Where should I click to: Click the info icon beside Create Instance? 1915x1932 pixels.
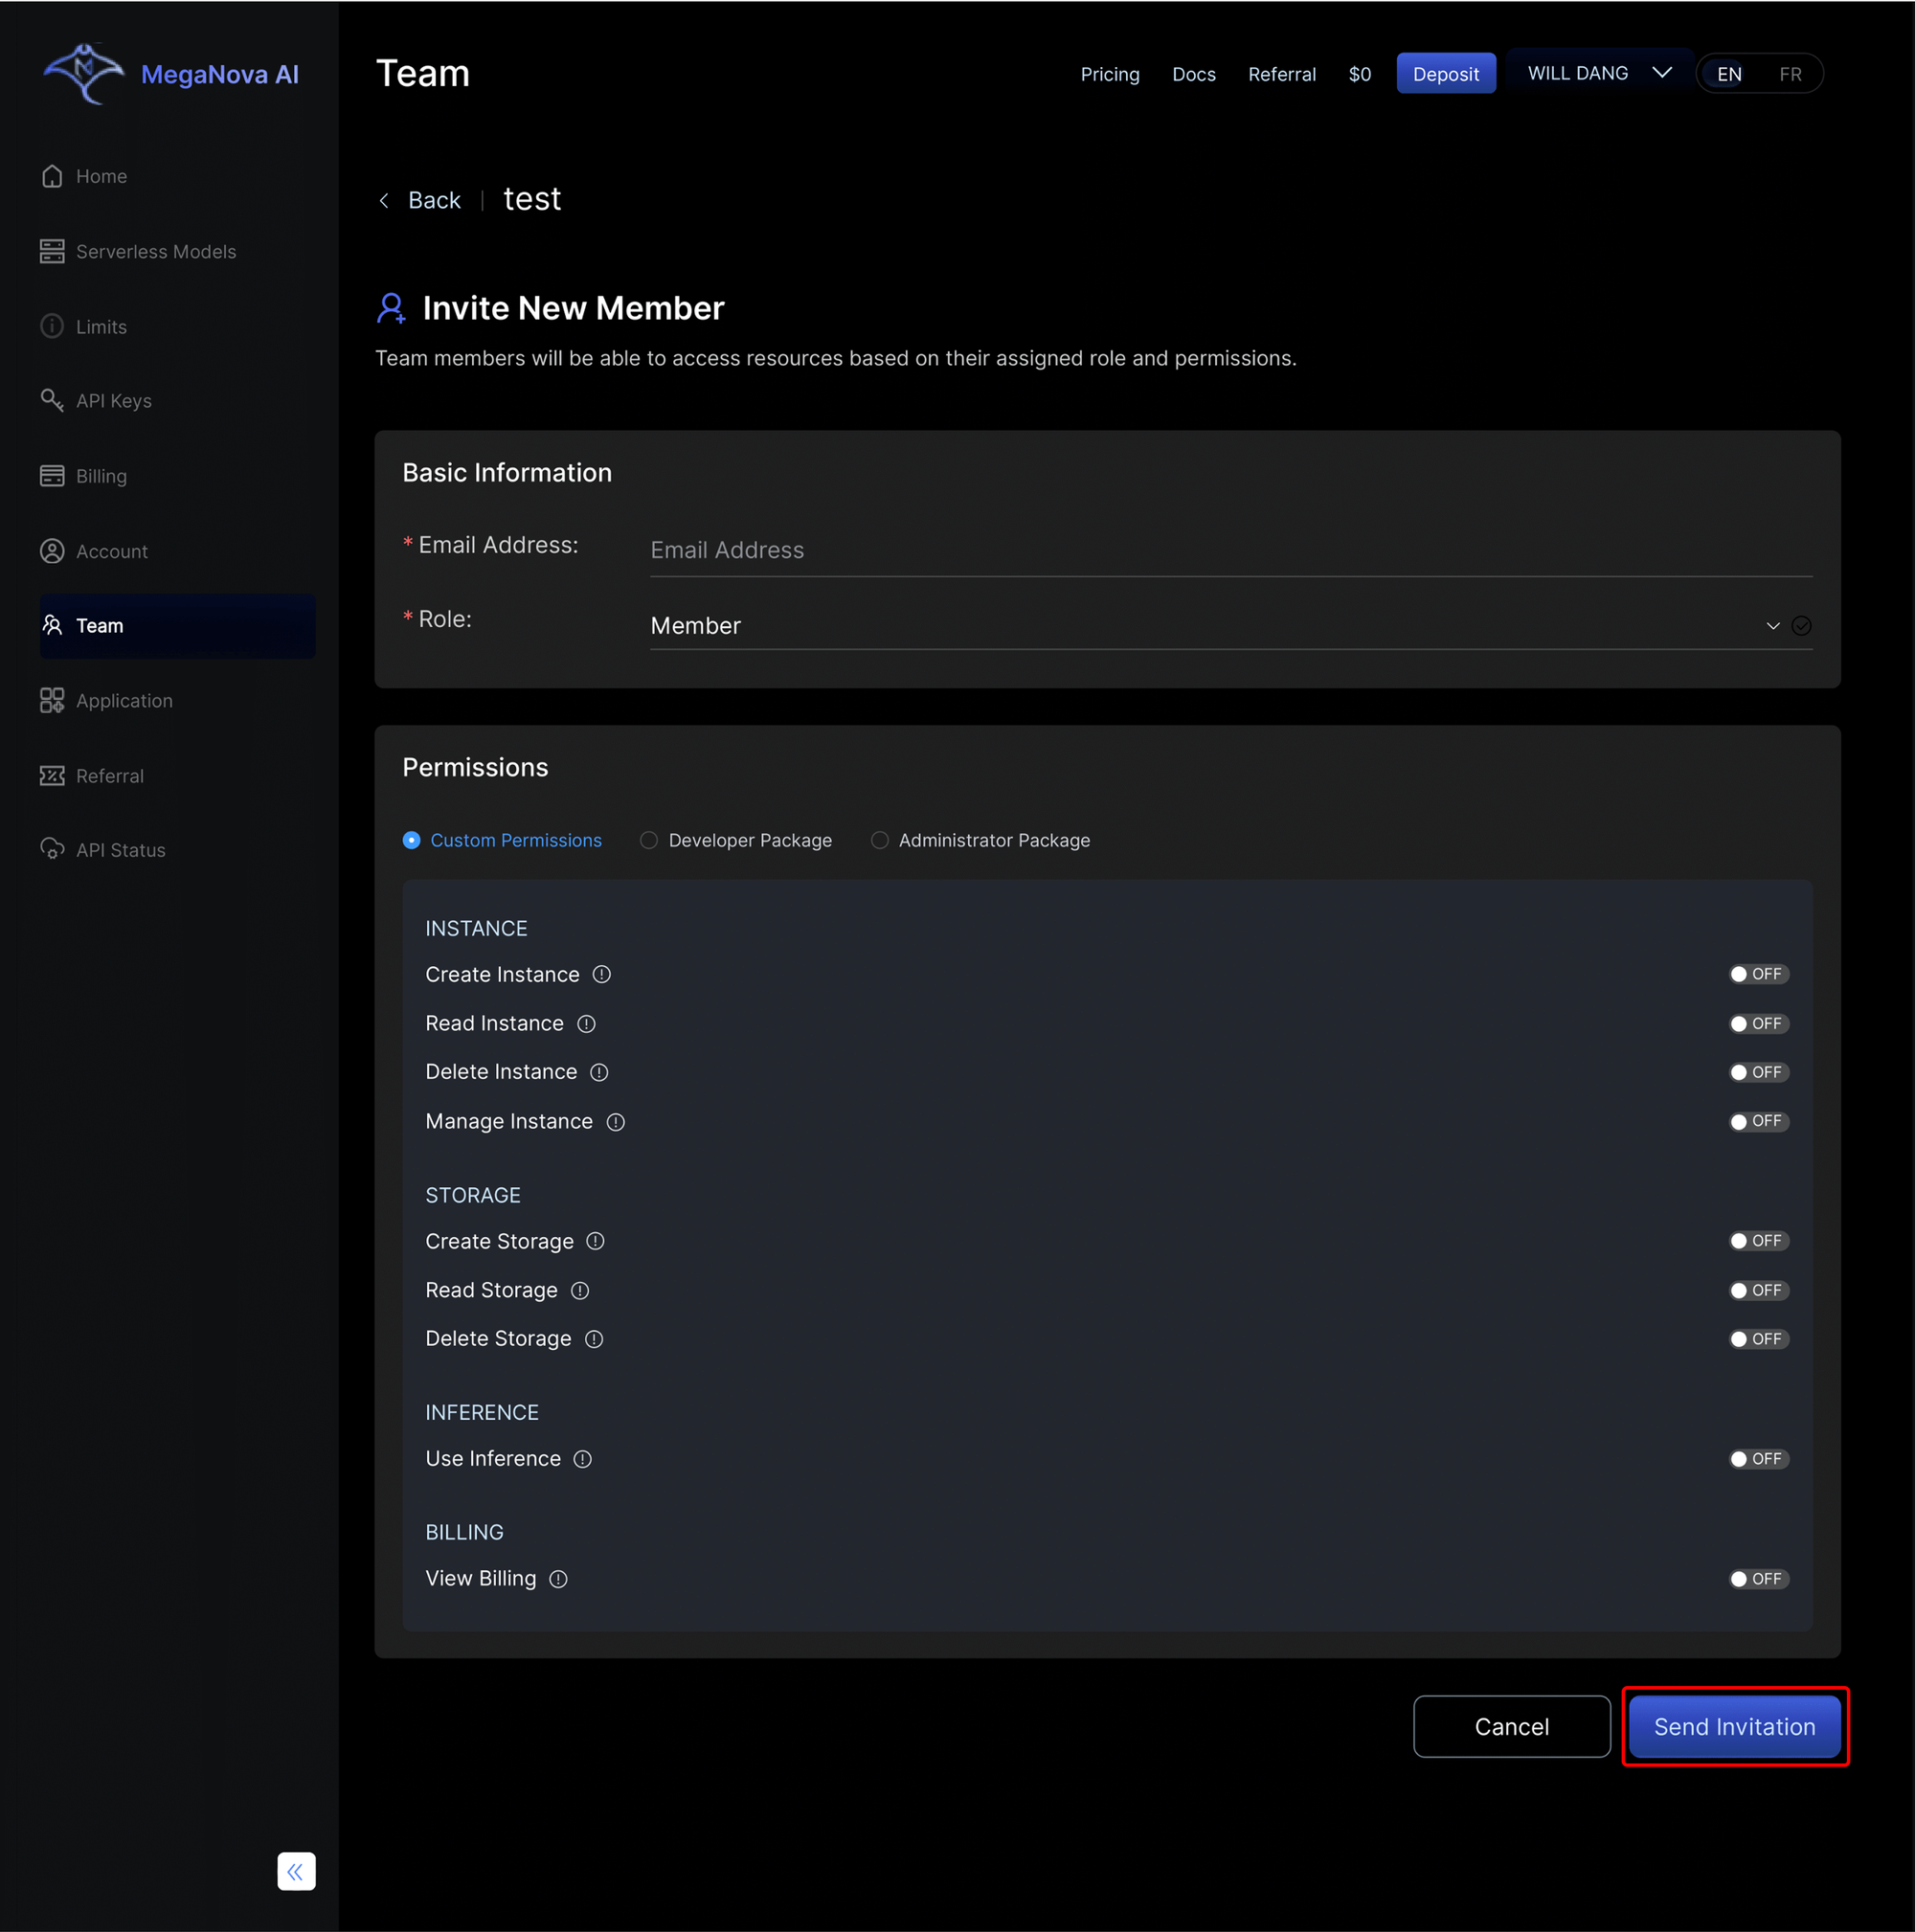click(601, 974)
